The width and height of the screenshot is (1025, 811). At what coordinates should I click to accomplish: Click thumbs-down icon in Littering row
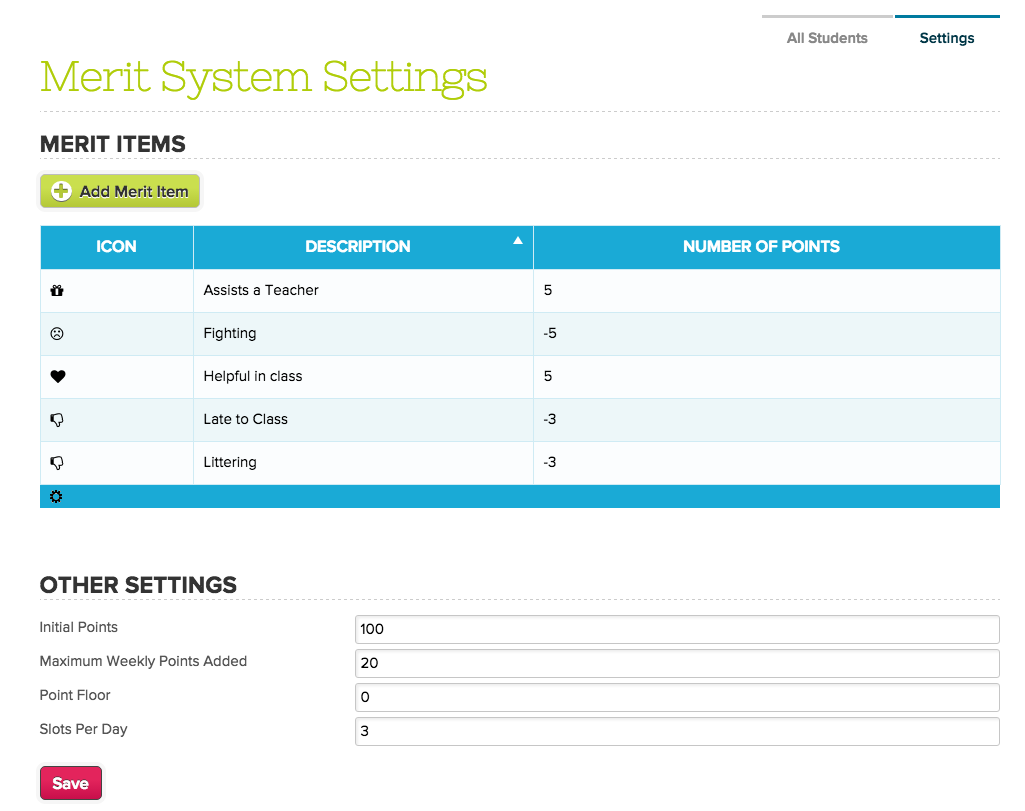[x=57, y=463]
